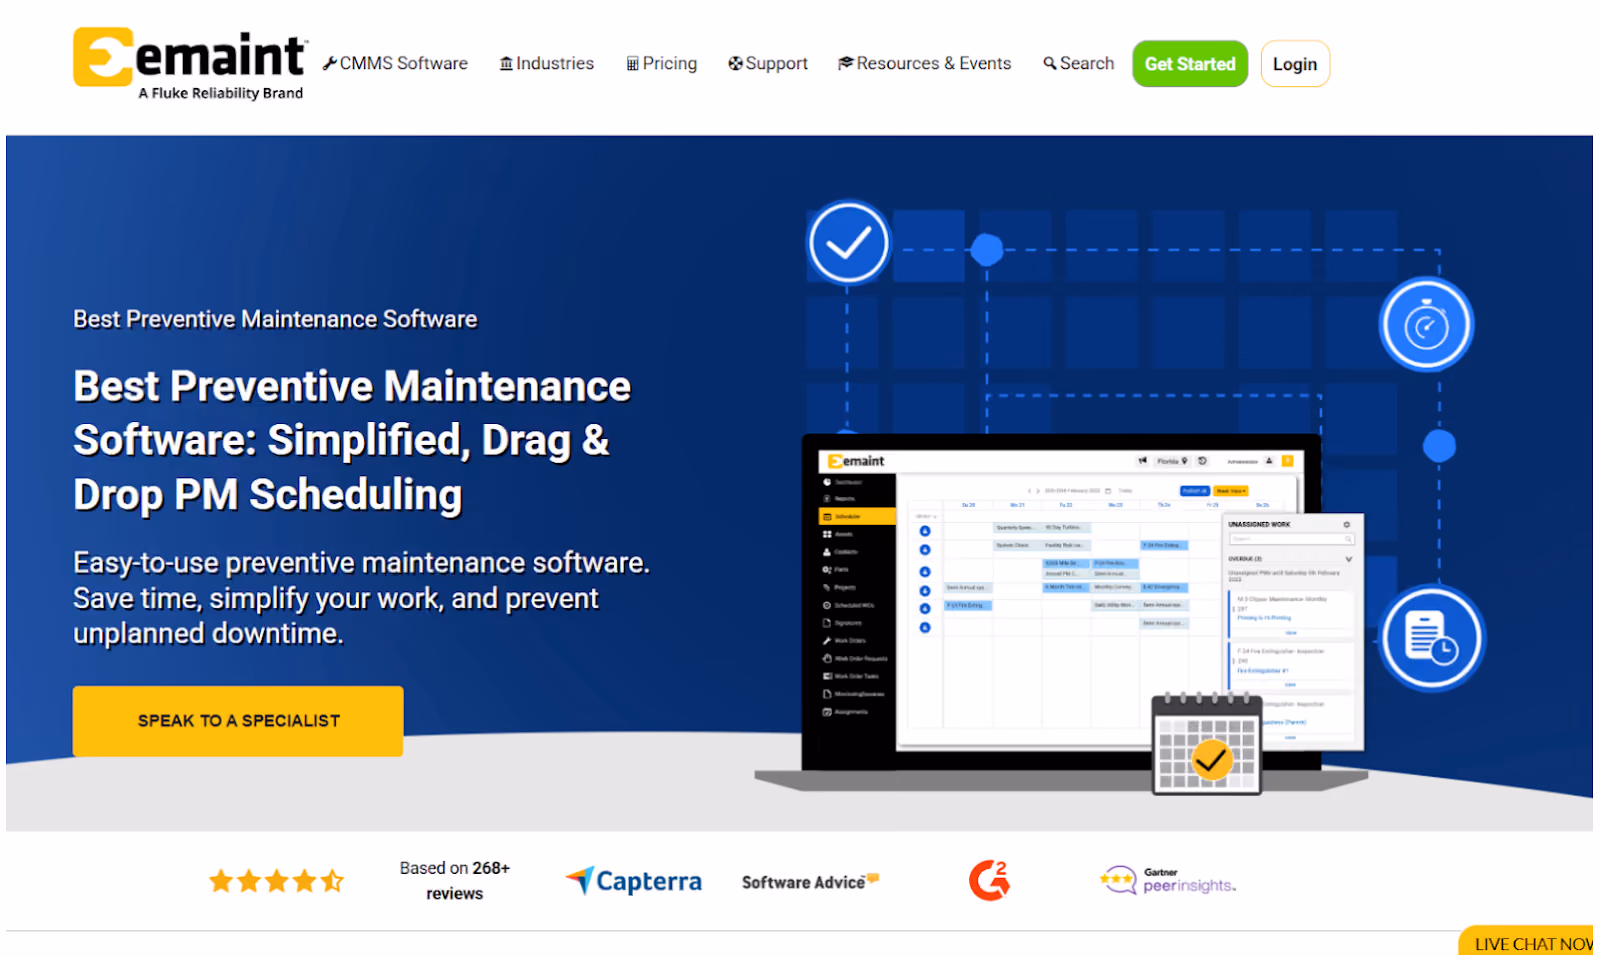The width and height of the screenshot is (1600, 957).
Task: Click the Gartner Peer Insights logo
Action: [1168, 880]
